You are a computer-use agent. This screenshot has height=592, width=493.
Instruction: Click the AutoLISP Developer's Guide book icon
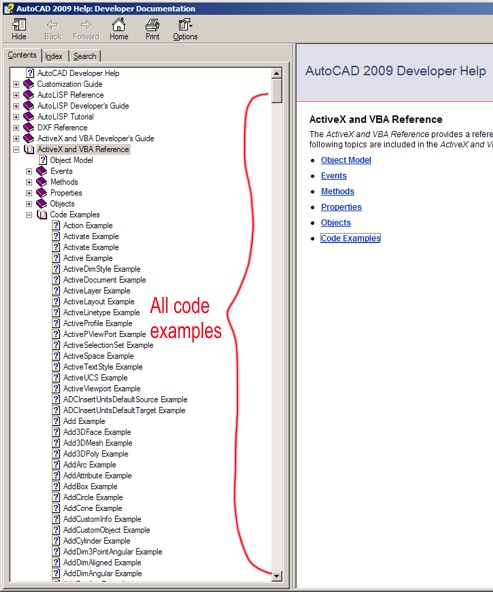coord(29,106)
